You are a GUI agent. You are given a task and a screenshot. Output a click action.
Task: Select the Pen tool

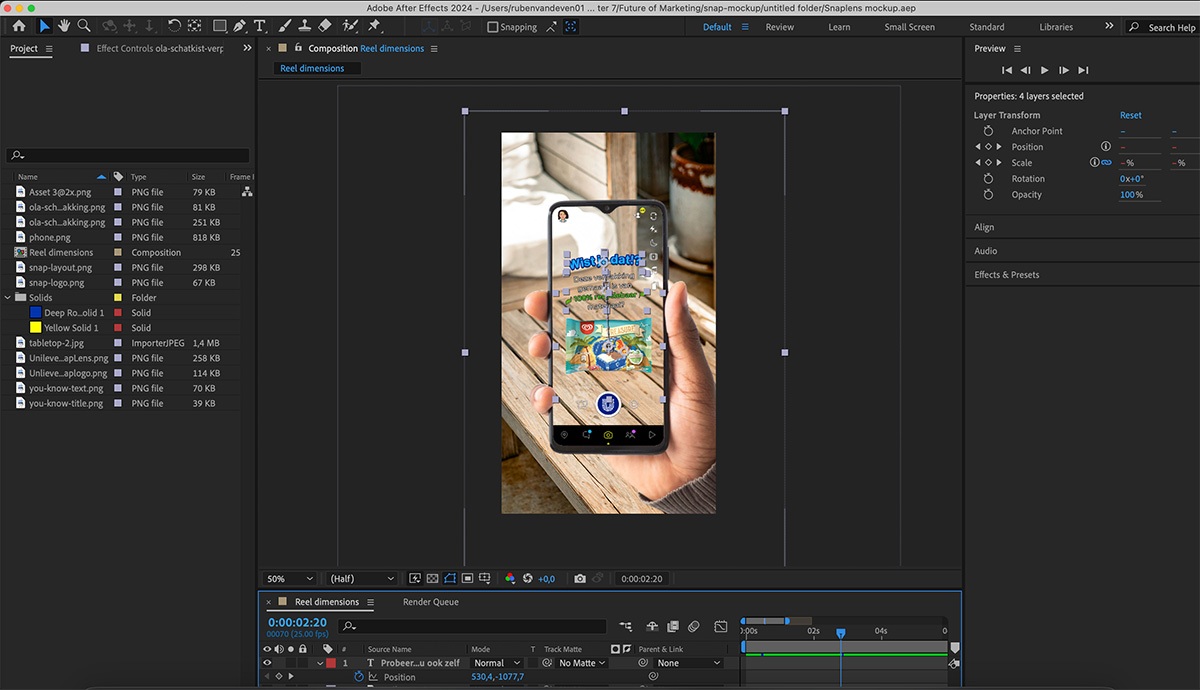[x=240, y=26]
